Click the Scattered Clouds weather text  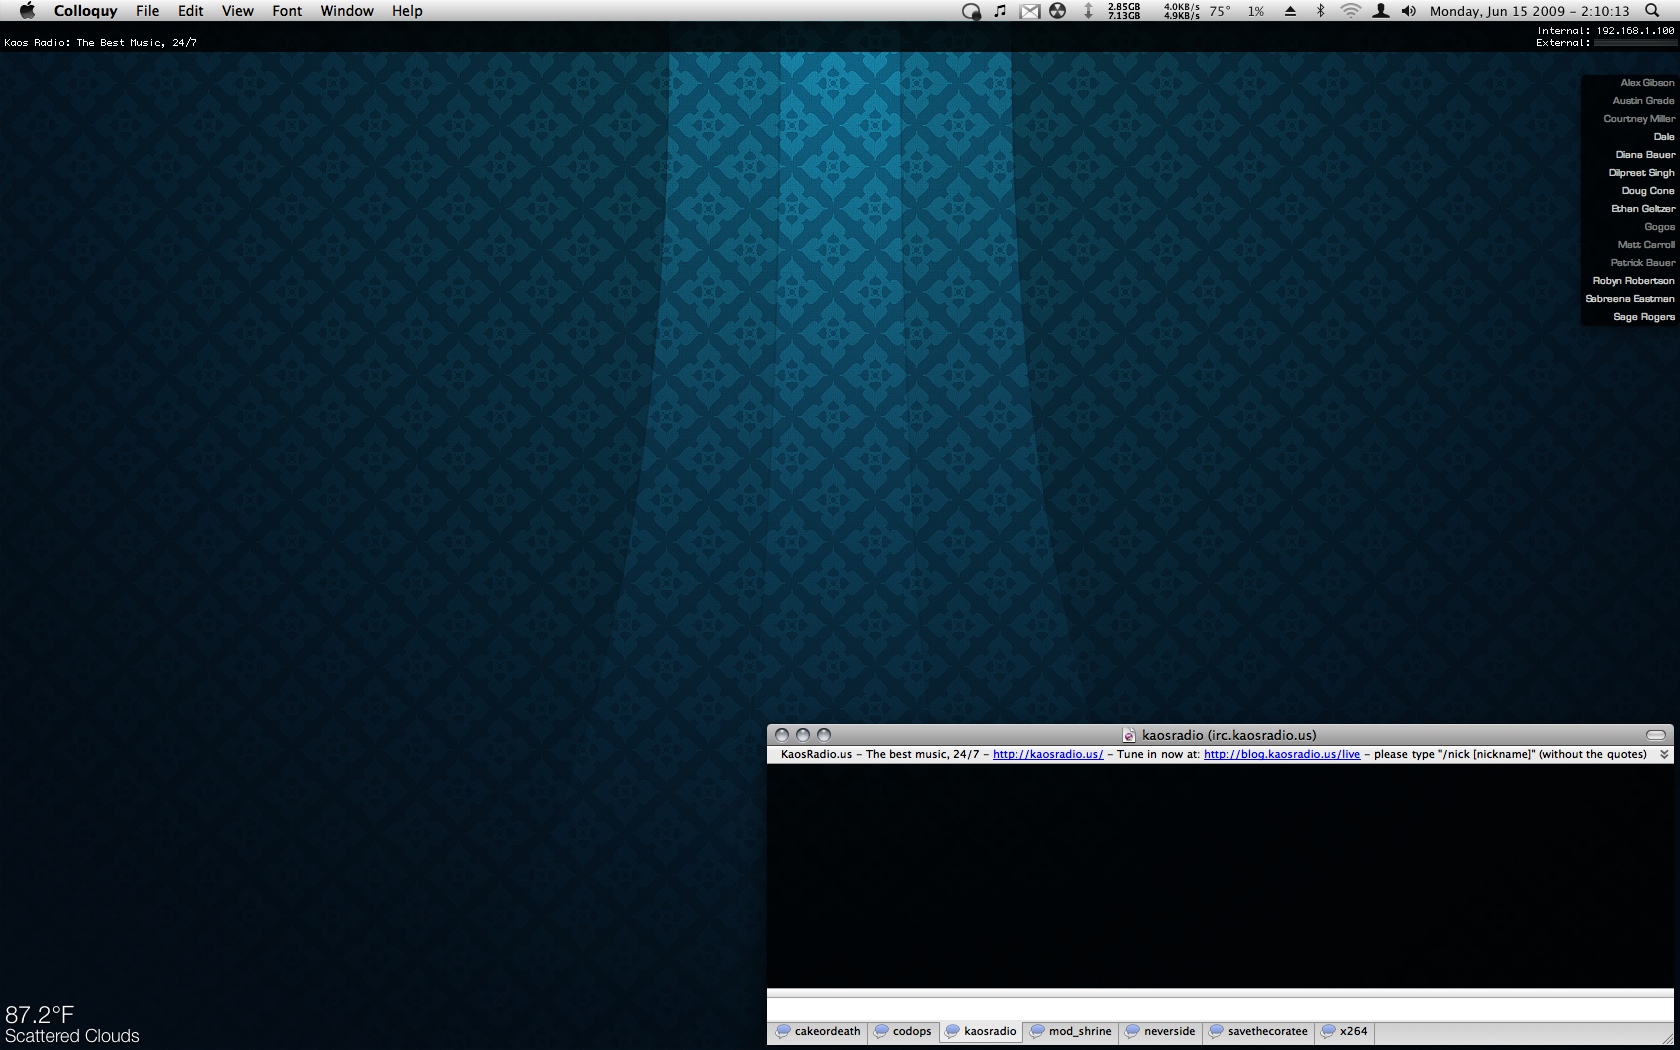pyautogui.click(x=72, y=1036)
